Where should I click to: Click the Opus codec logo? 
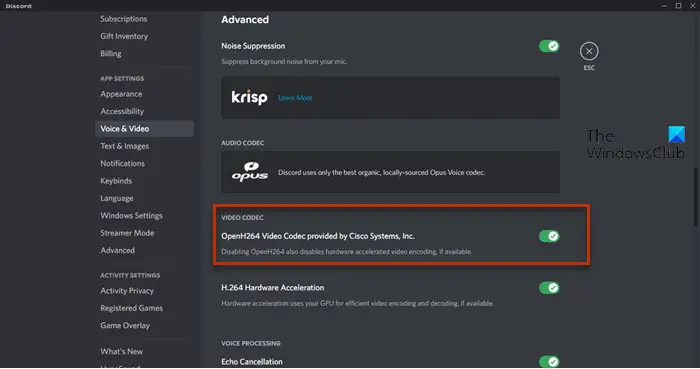pos(250,172)
